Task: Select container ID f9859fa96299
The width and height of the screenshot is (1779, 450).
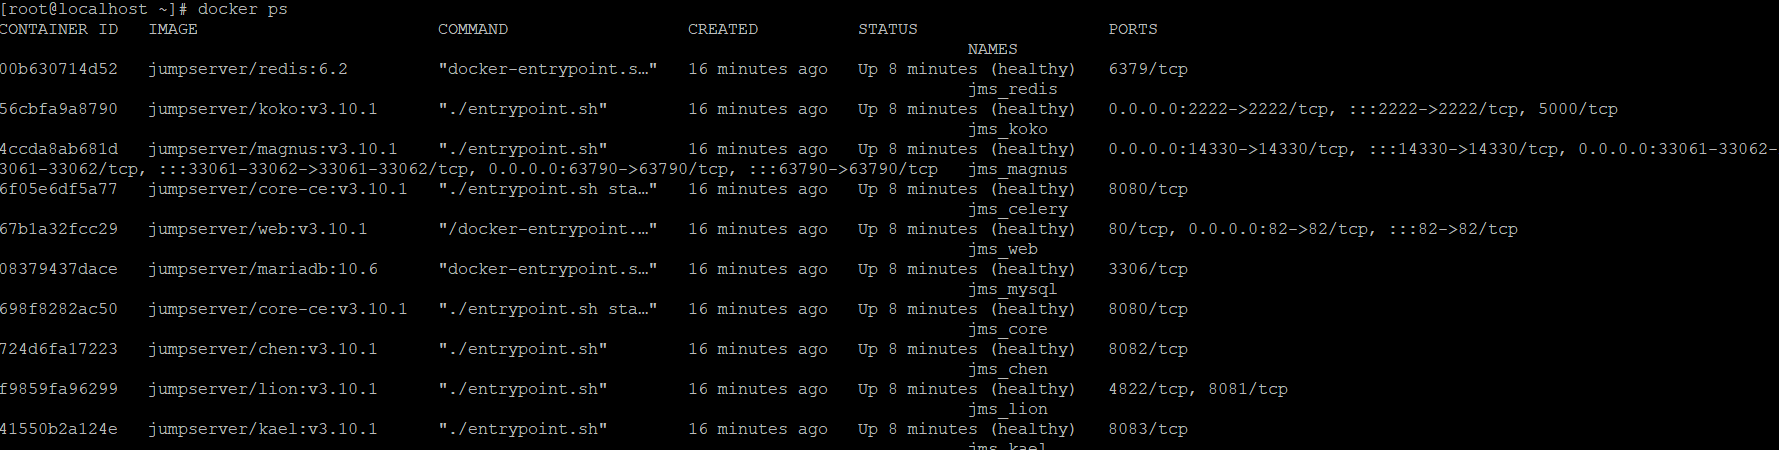Action: click(59, 389)
